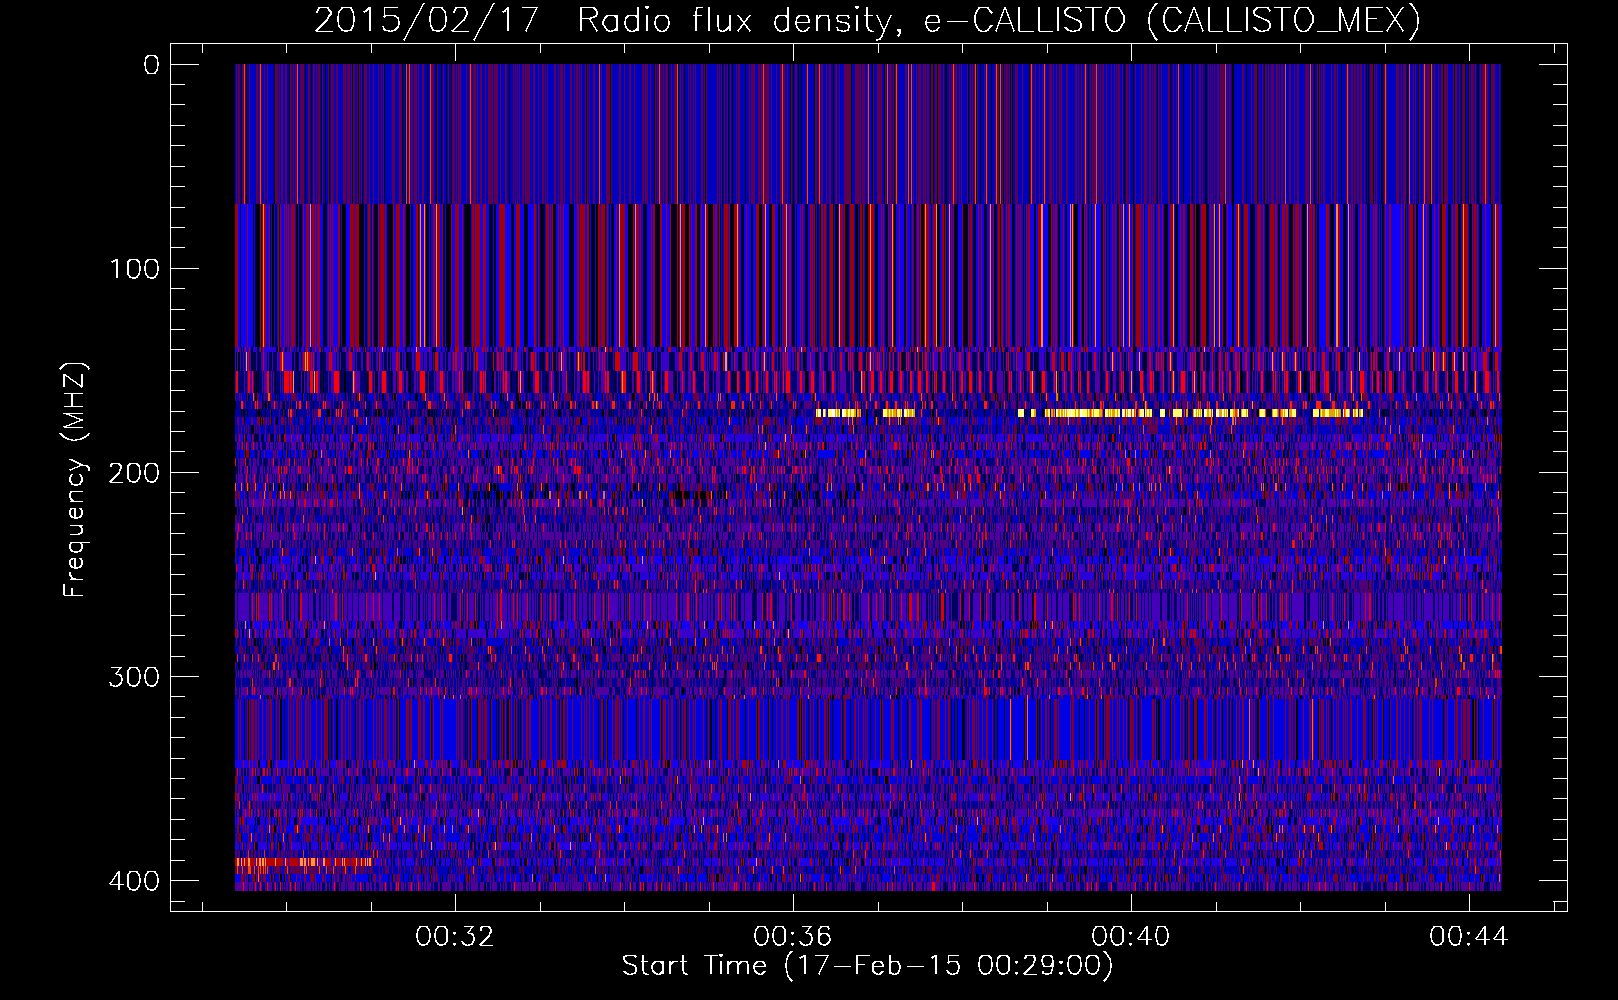1618x1000 pixels.
Task: Click the x-axis time label '00:36'
Action: (793, 937)
